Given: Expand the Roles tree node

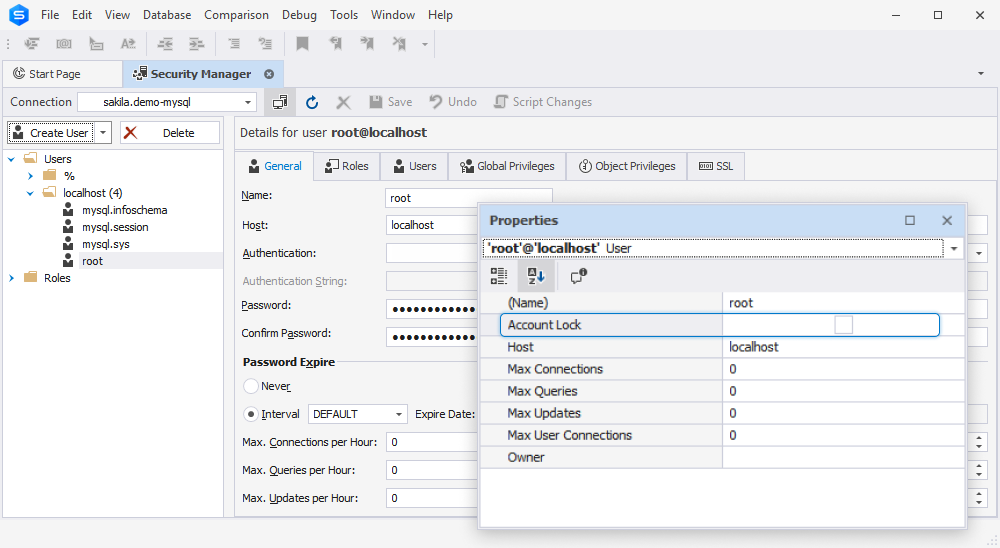Looking at the screenshot, I should 11,278.
